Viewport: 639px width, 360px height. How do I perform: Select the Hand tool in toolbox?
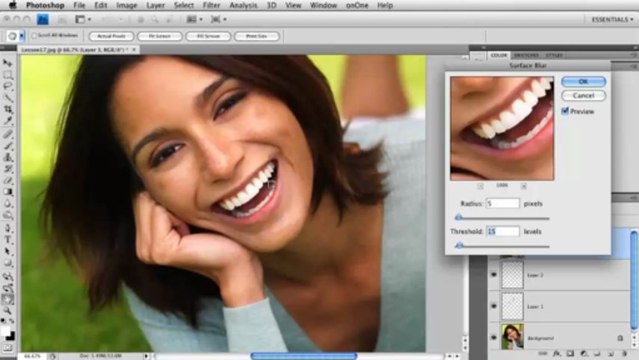coord(8,300)
